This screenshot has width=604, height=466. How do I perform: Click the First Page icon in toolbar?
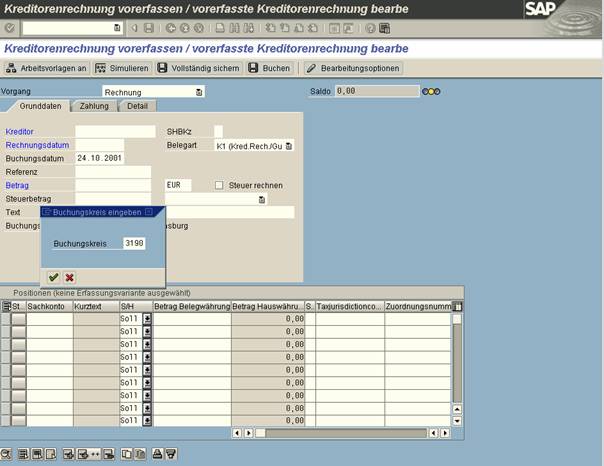[271, 28]
